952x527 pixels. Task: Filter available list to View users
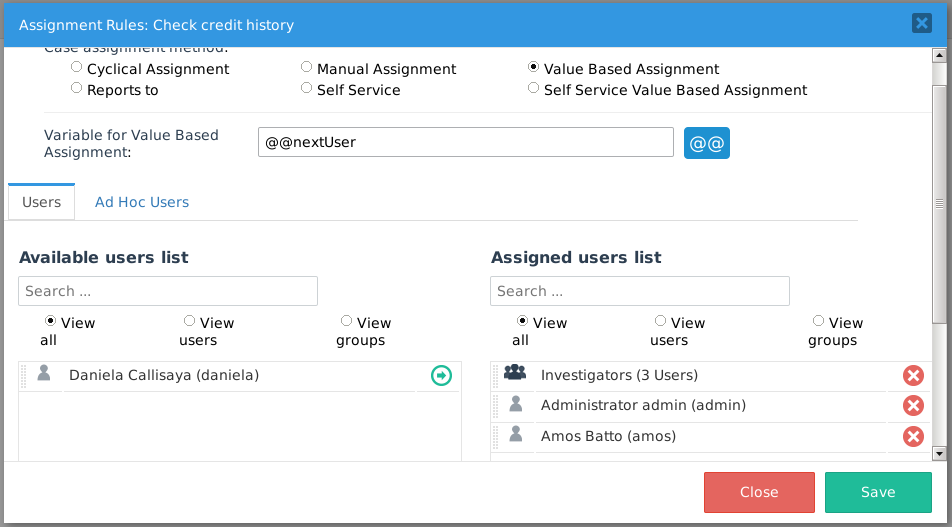click(189, 321)
